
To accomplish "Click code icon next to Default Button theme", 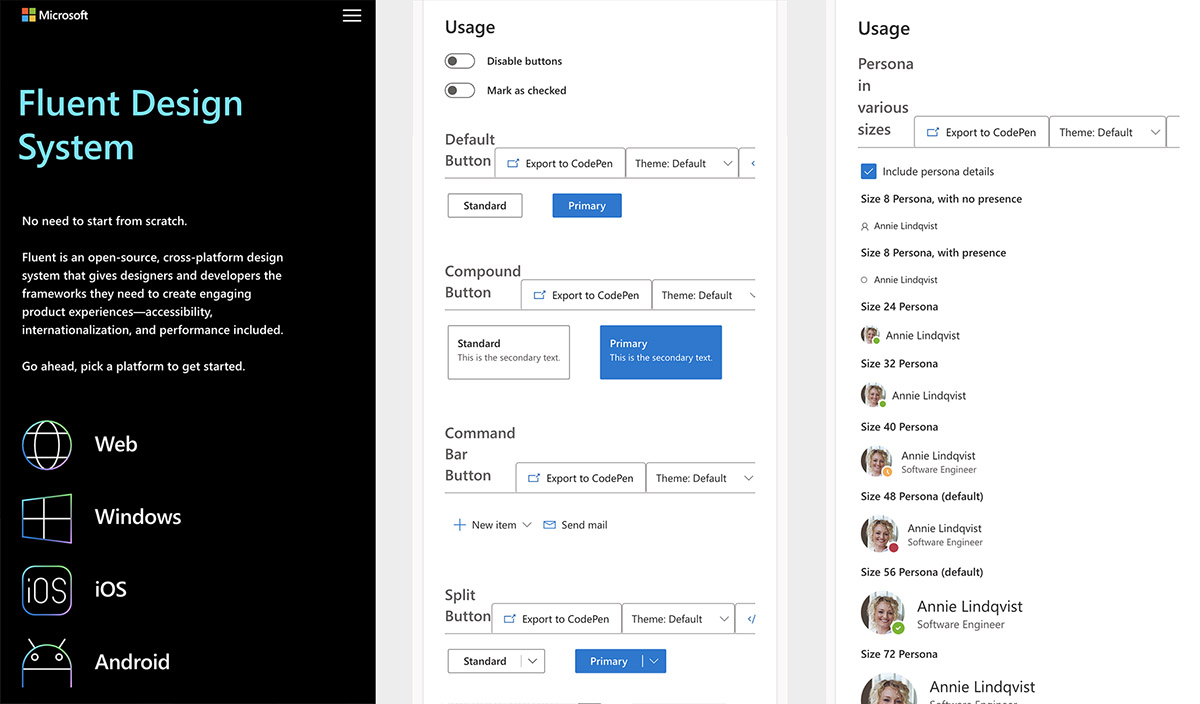I will [751, 163].
